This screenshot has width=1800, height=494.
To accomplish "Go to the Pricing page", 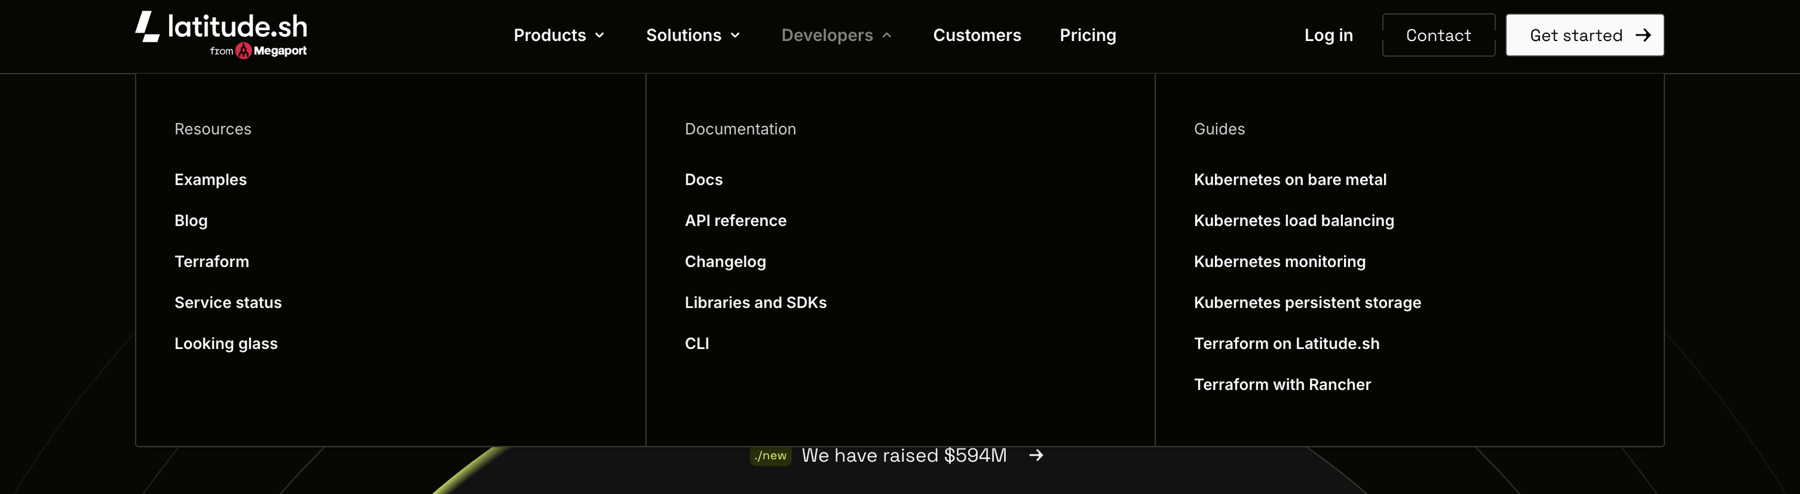I will 1088,35.
